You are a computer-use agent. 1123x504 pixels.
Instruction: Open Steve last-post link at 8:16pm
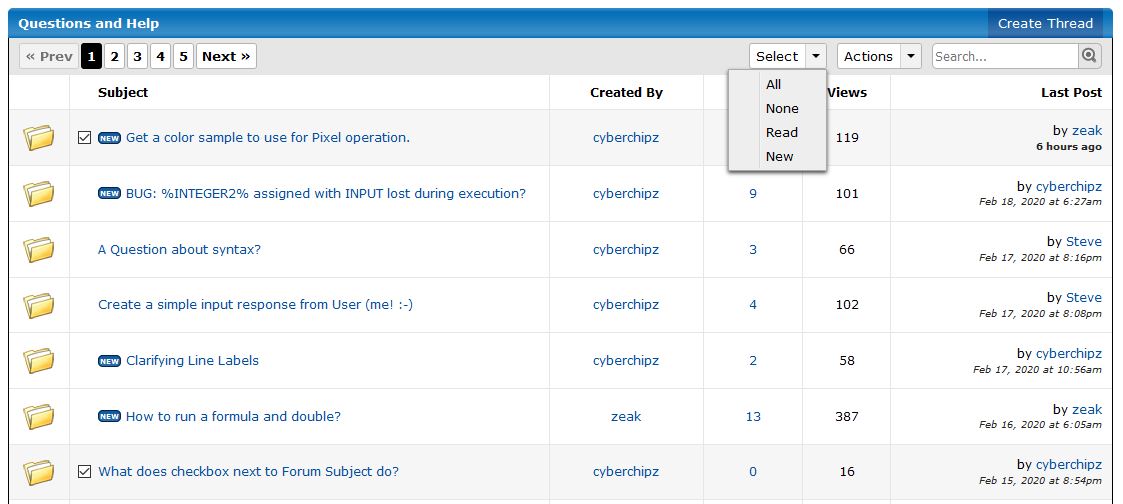1084,242
